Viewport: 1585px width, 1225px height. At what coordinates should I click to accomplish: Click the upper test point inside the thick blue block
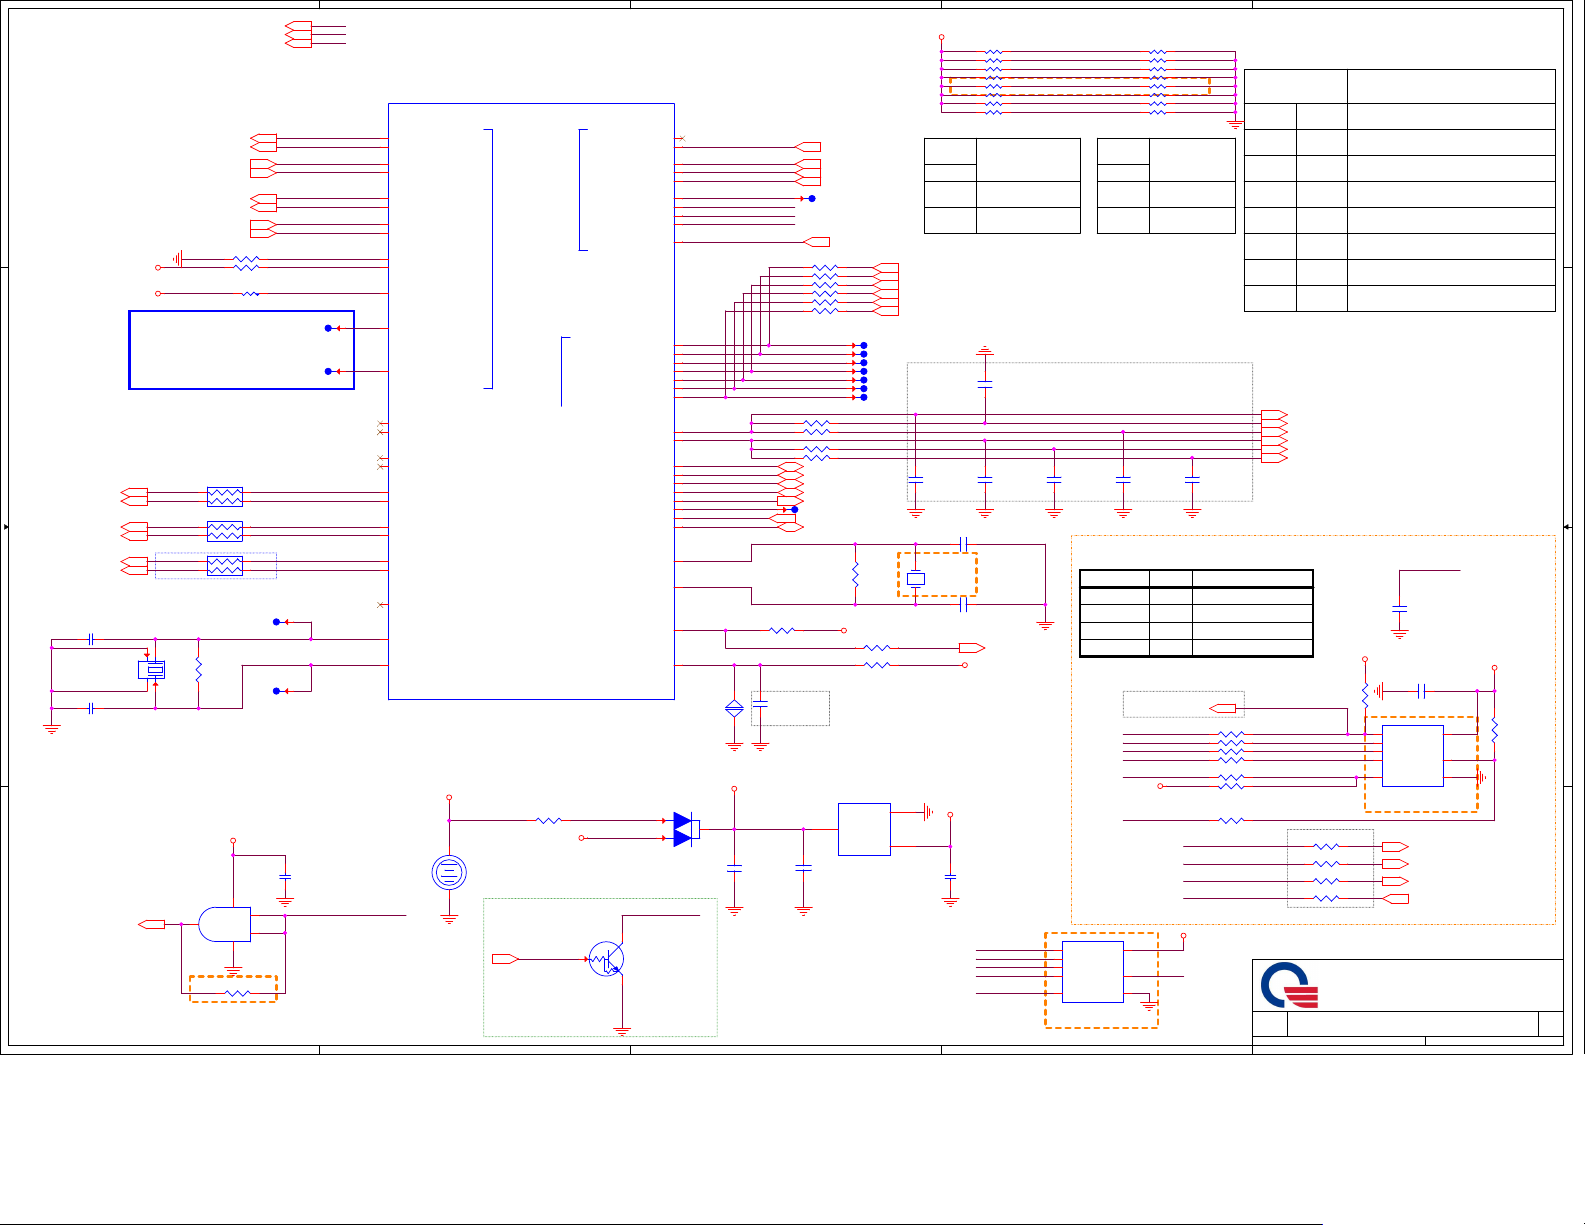328,328
